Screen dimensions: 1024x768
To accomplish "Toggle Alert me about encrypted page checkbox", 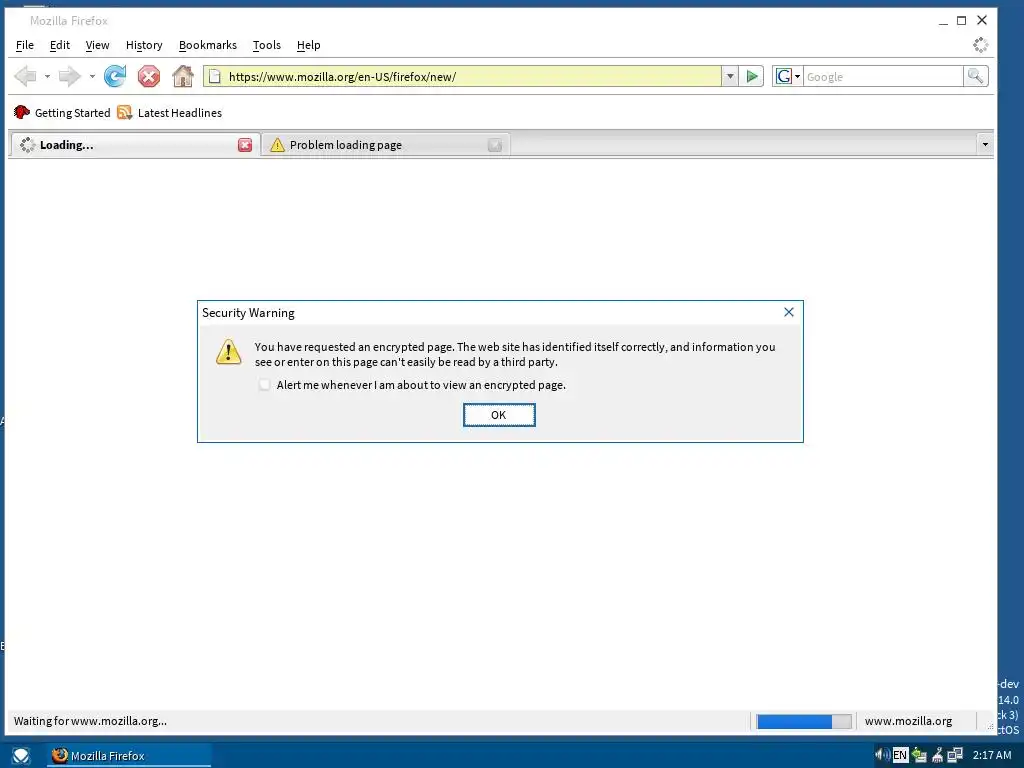I will pyautogui.click(x=264, y=385).
